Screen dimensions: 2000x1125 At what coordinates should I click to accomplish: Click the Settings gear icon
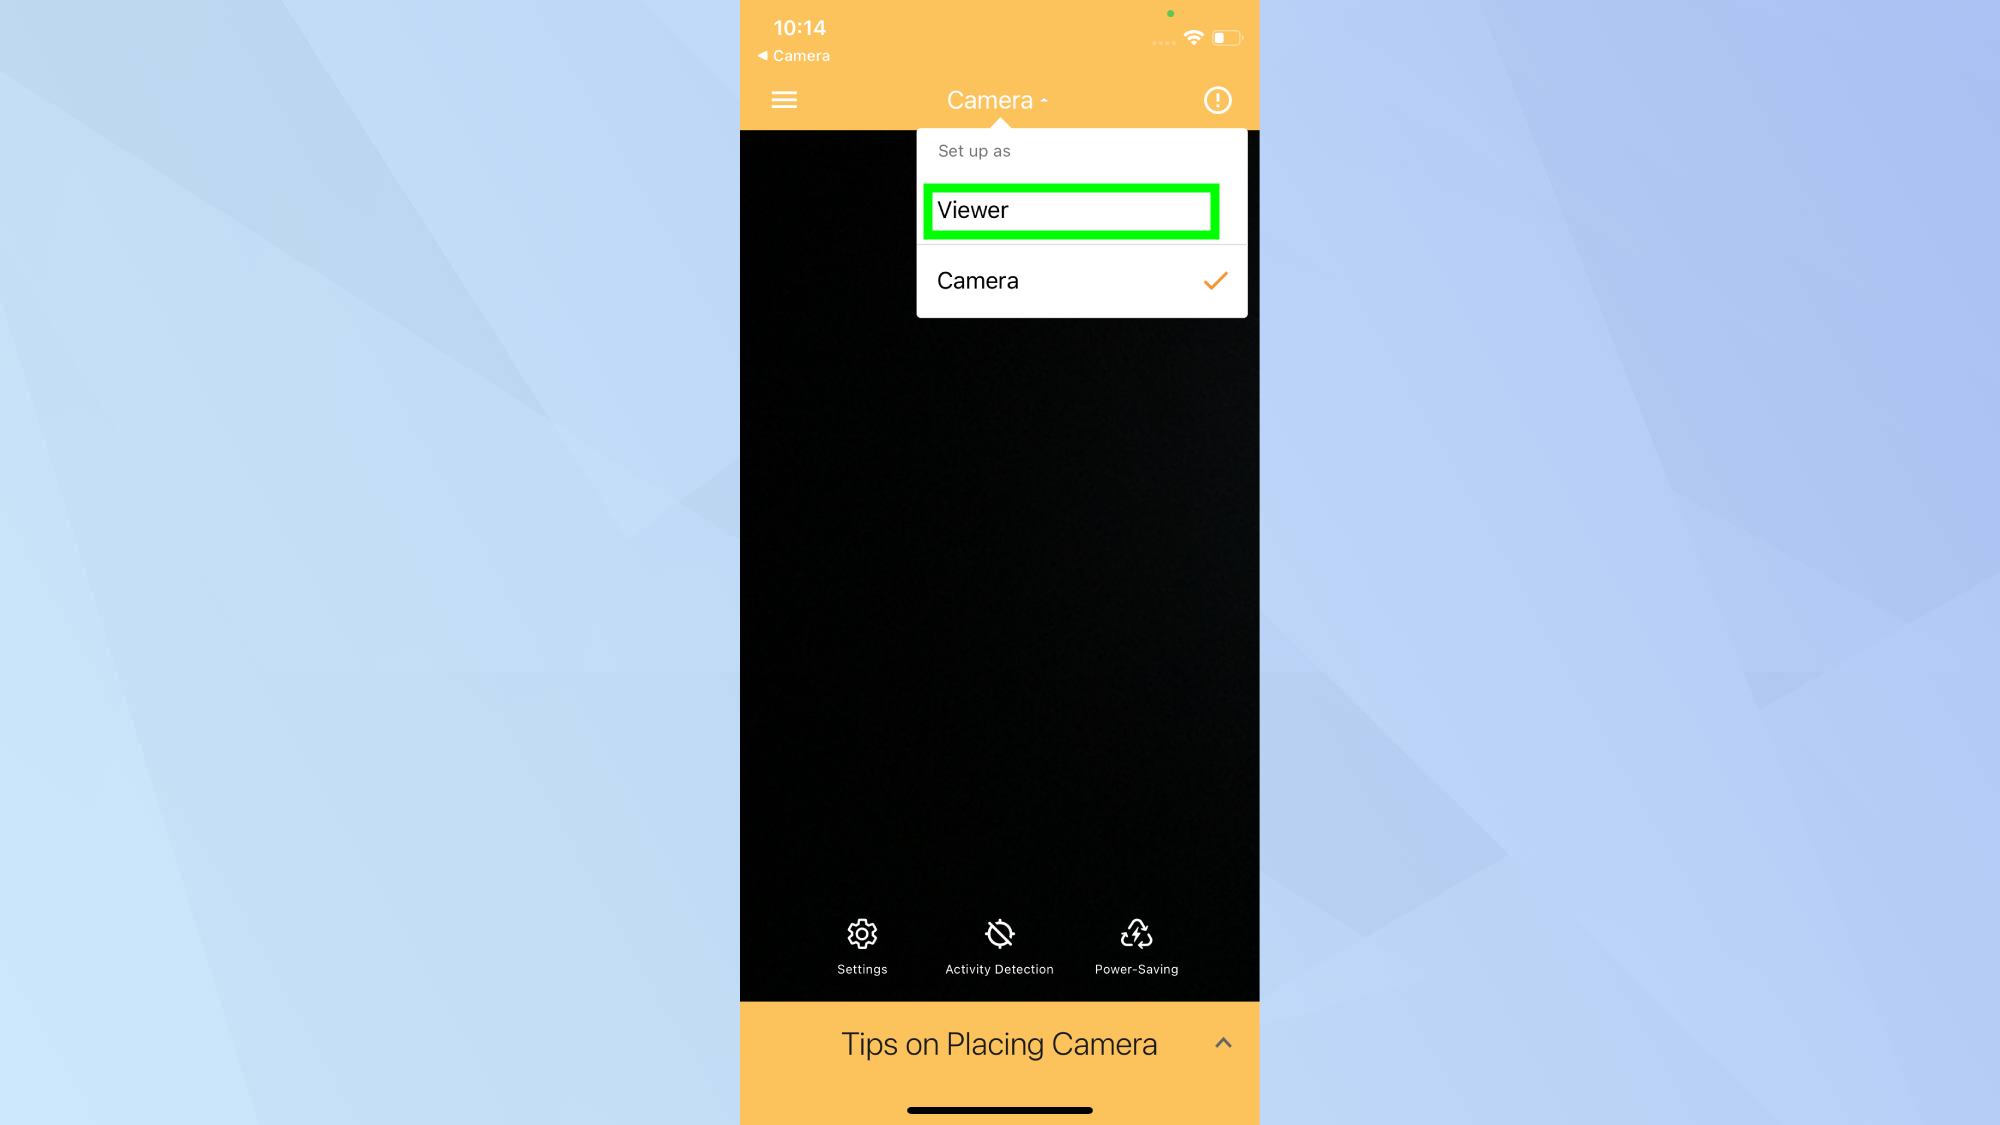[x=861, y=933]
